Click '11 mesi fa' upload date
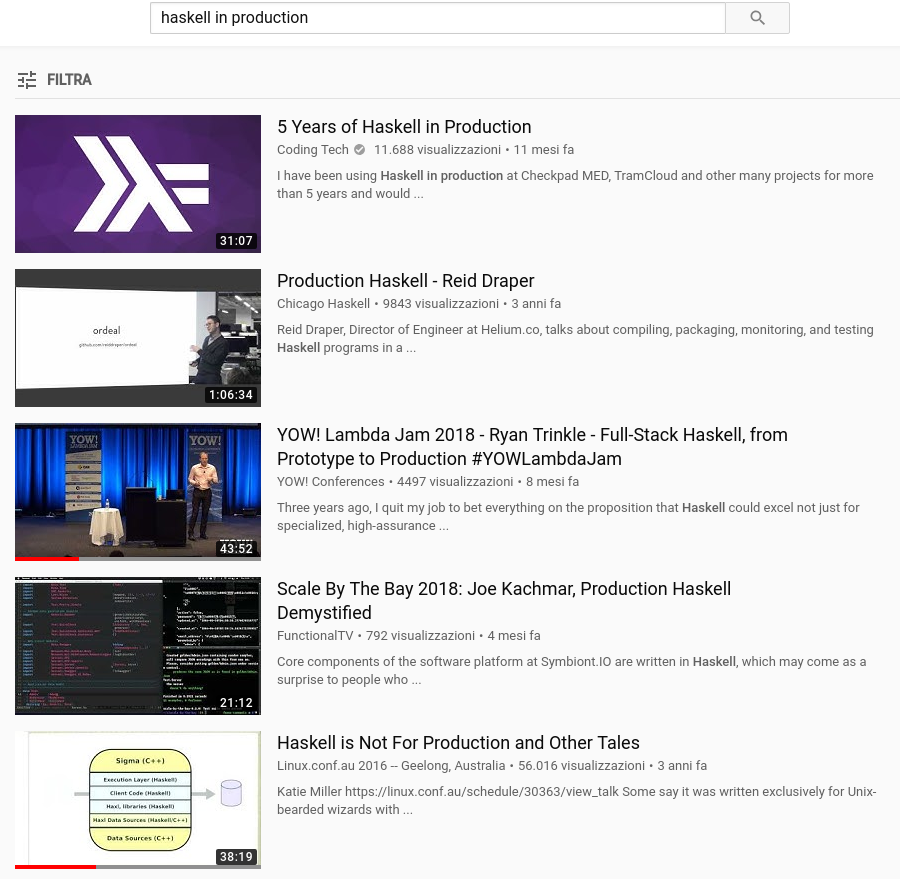This screenshot has width=900, height=879. click(x=544, y=150)
